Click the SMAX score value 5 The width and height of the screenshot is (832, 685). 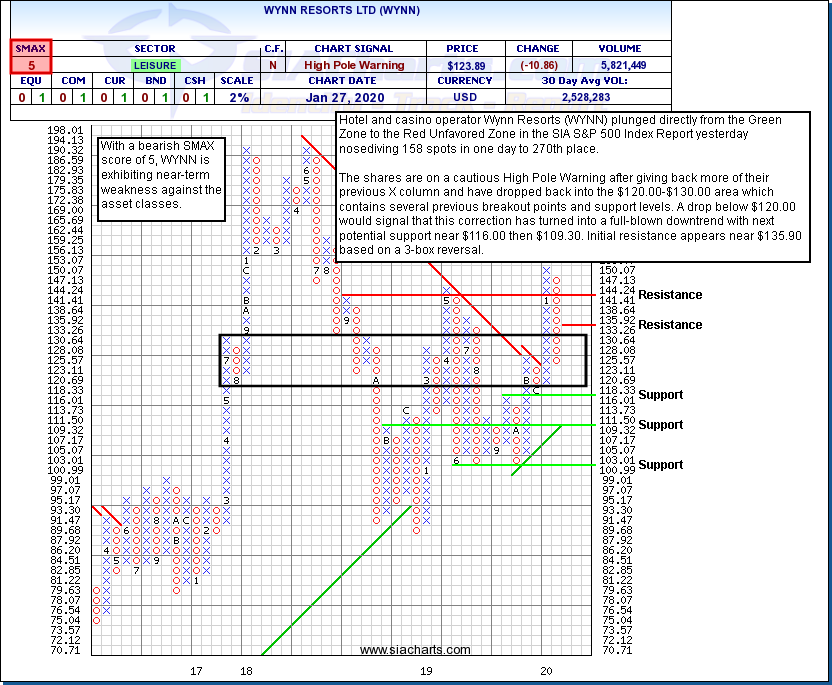[x=31, y=64]
